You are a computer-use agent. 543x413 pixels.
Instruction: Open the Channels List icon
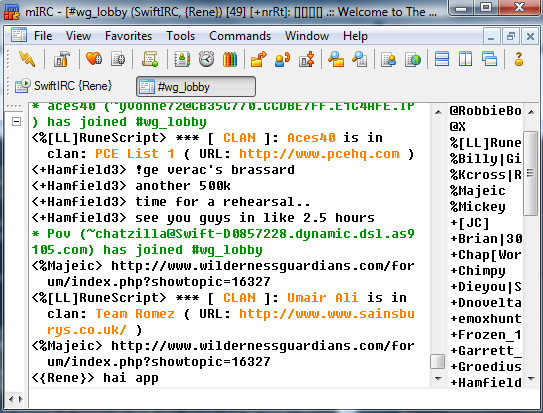[118, 59]
